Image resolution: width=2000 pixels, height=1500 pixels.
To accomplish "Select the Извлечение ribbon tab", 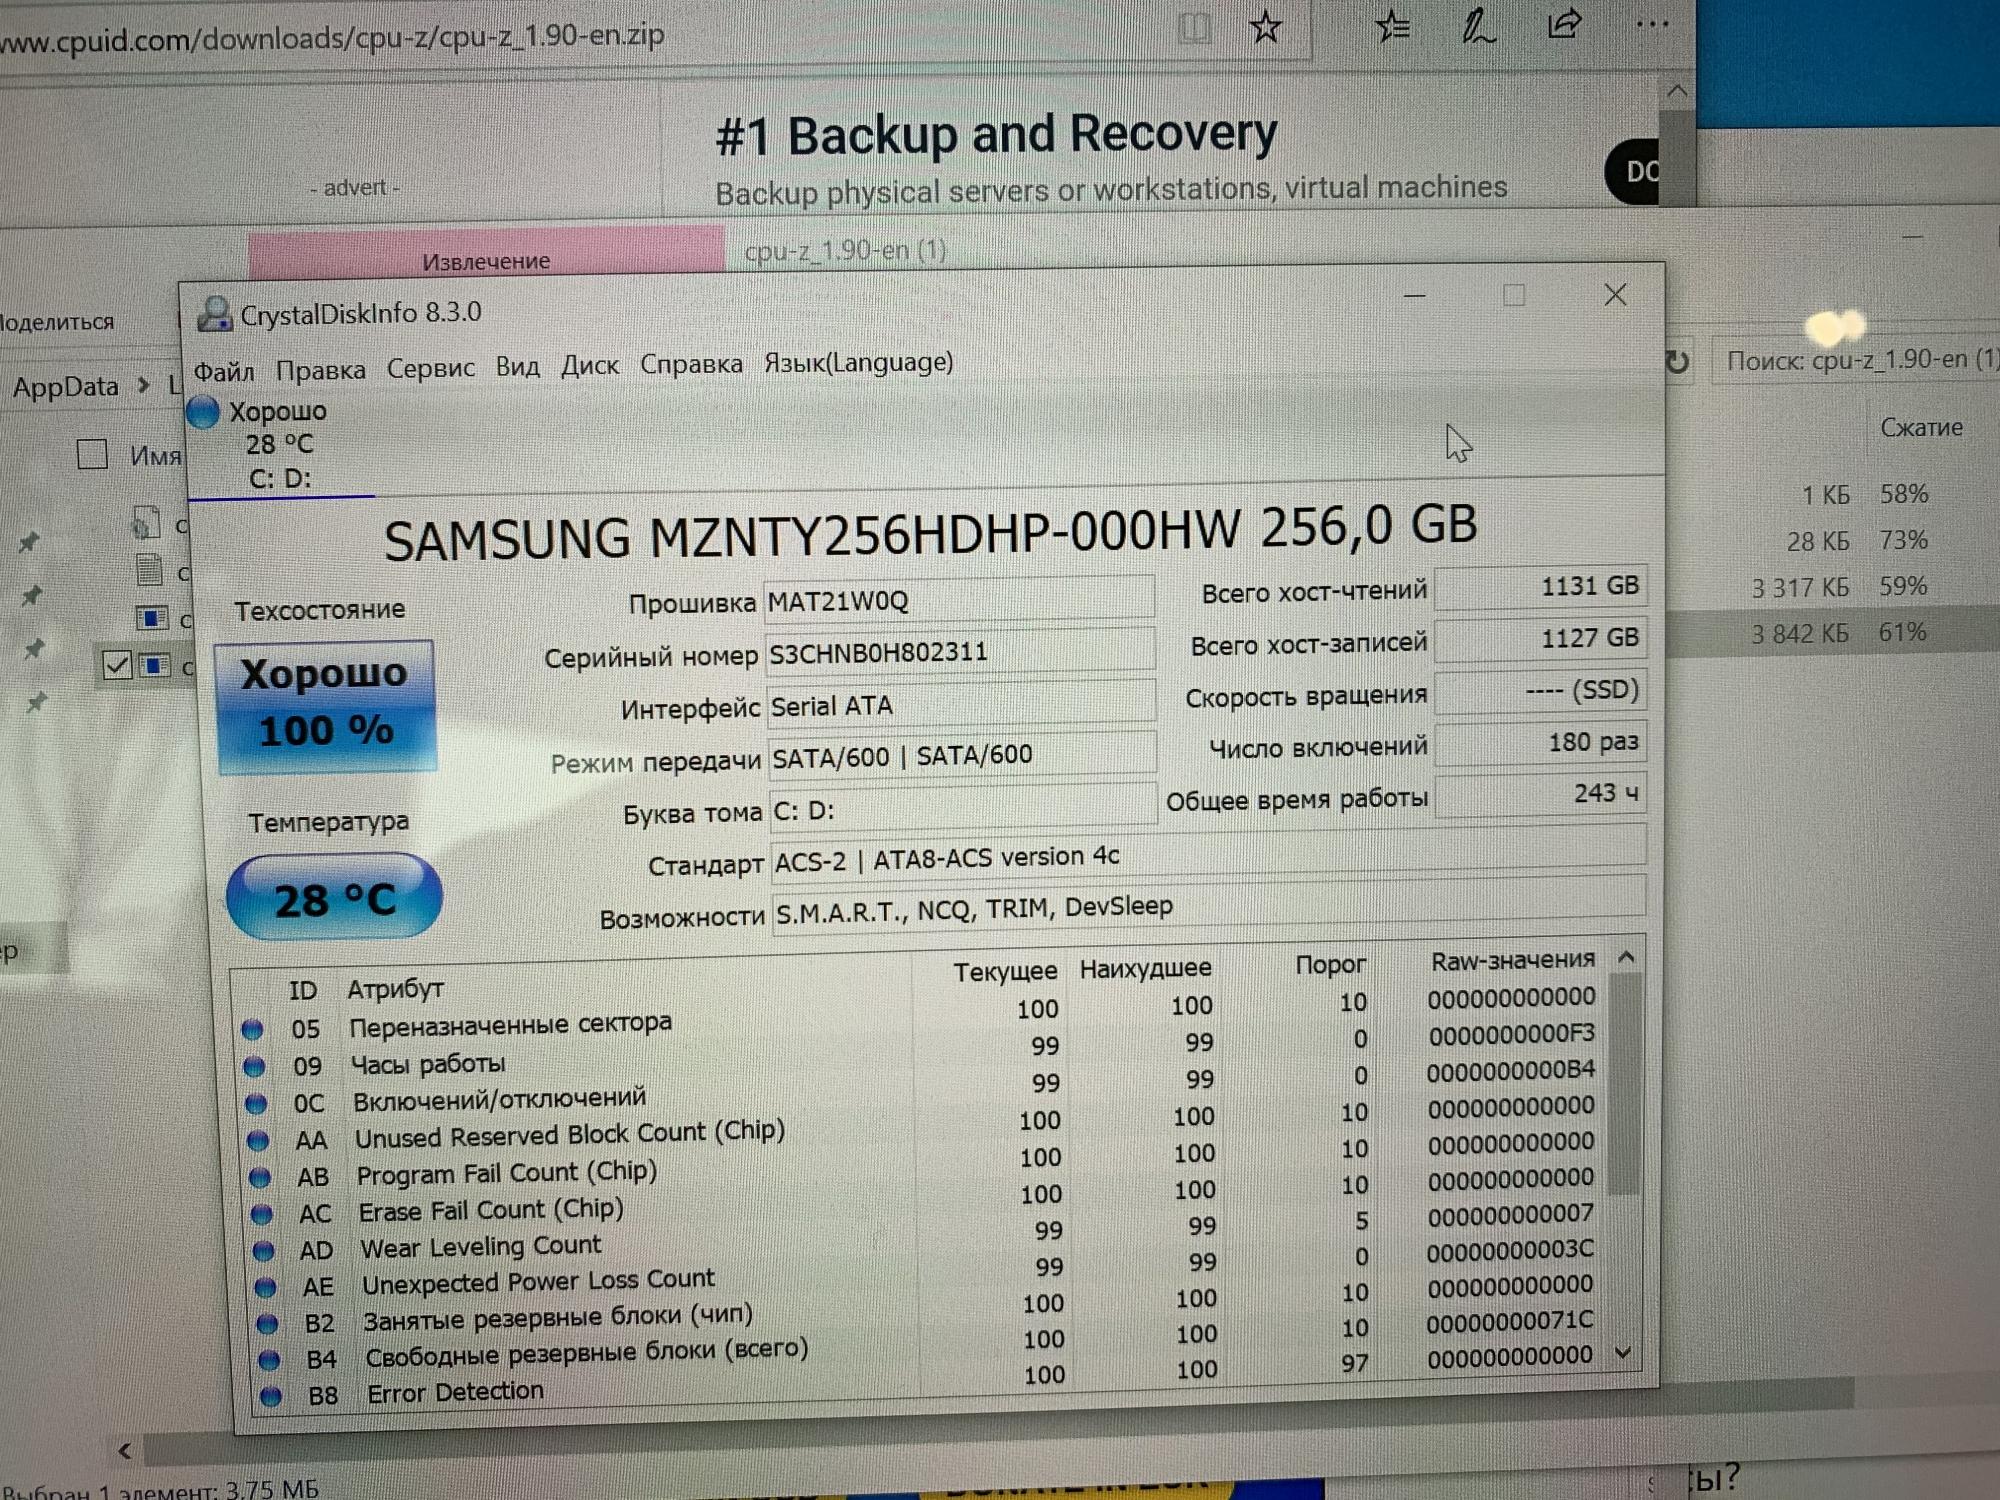I will (486, 261).
